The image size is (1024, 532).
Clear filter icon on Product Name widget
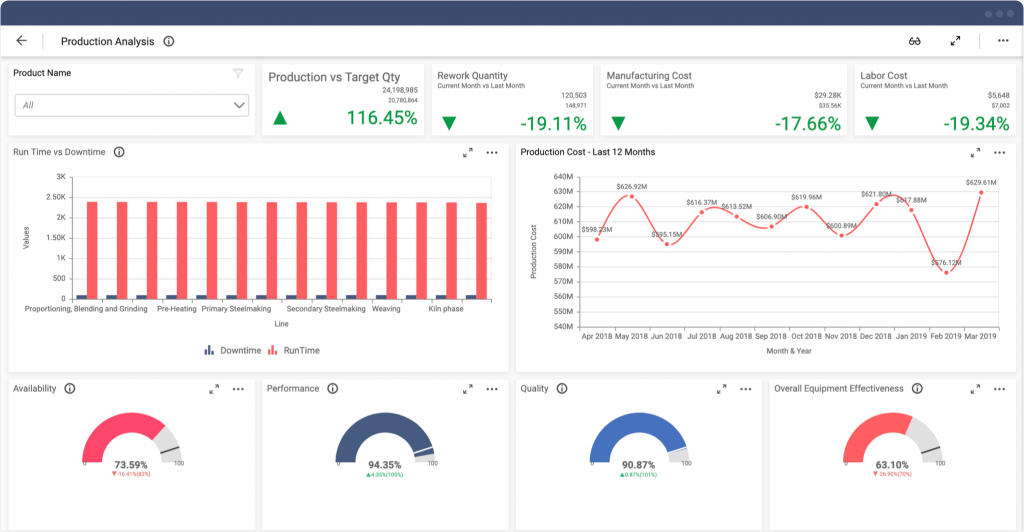tap(238, 73)
